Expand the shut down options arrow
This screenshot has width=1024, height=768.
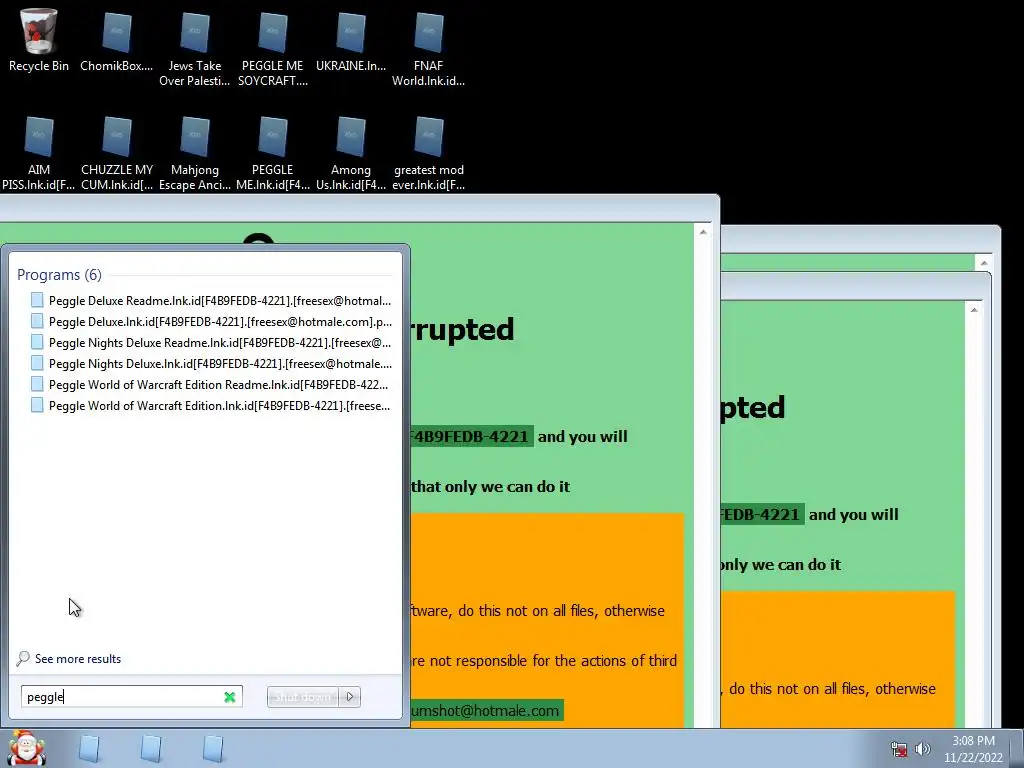pos(350,697)
